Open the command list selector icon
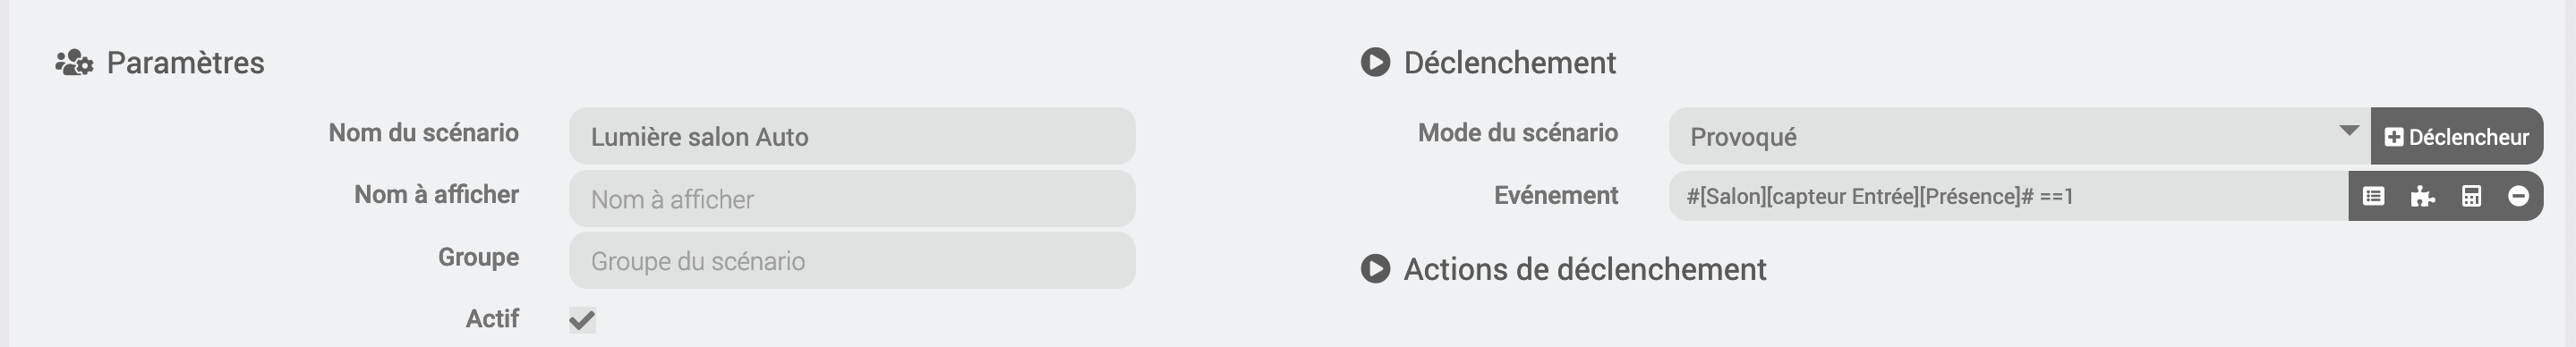The height and width of the screenshot is (347, 2576). (x=2373, y=196)
